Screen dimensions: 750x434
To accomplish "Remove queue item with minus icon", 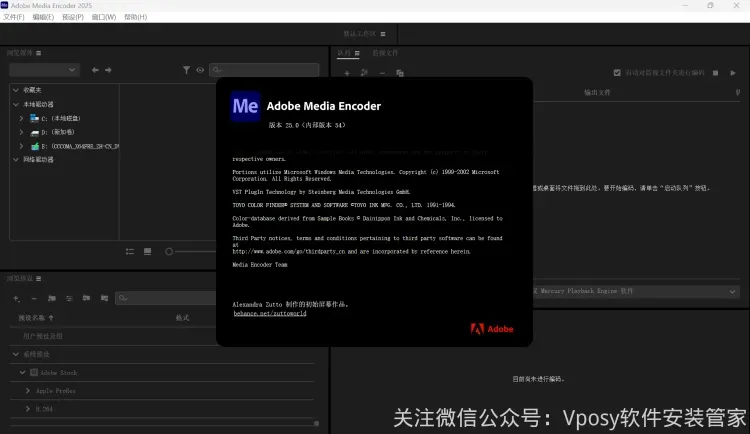I will [x=382, y=73].
